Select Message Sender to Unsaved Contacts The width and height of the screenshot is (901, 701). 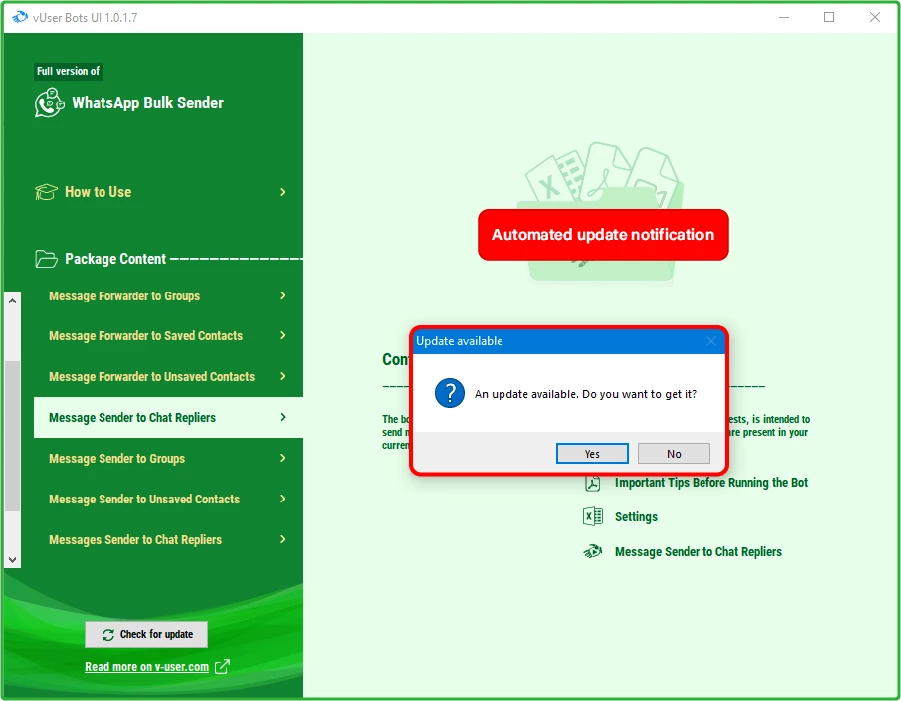[x=144, y=499]
